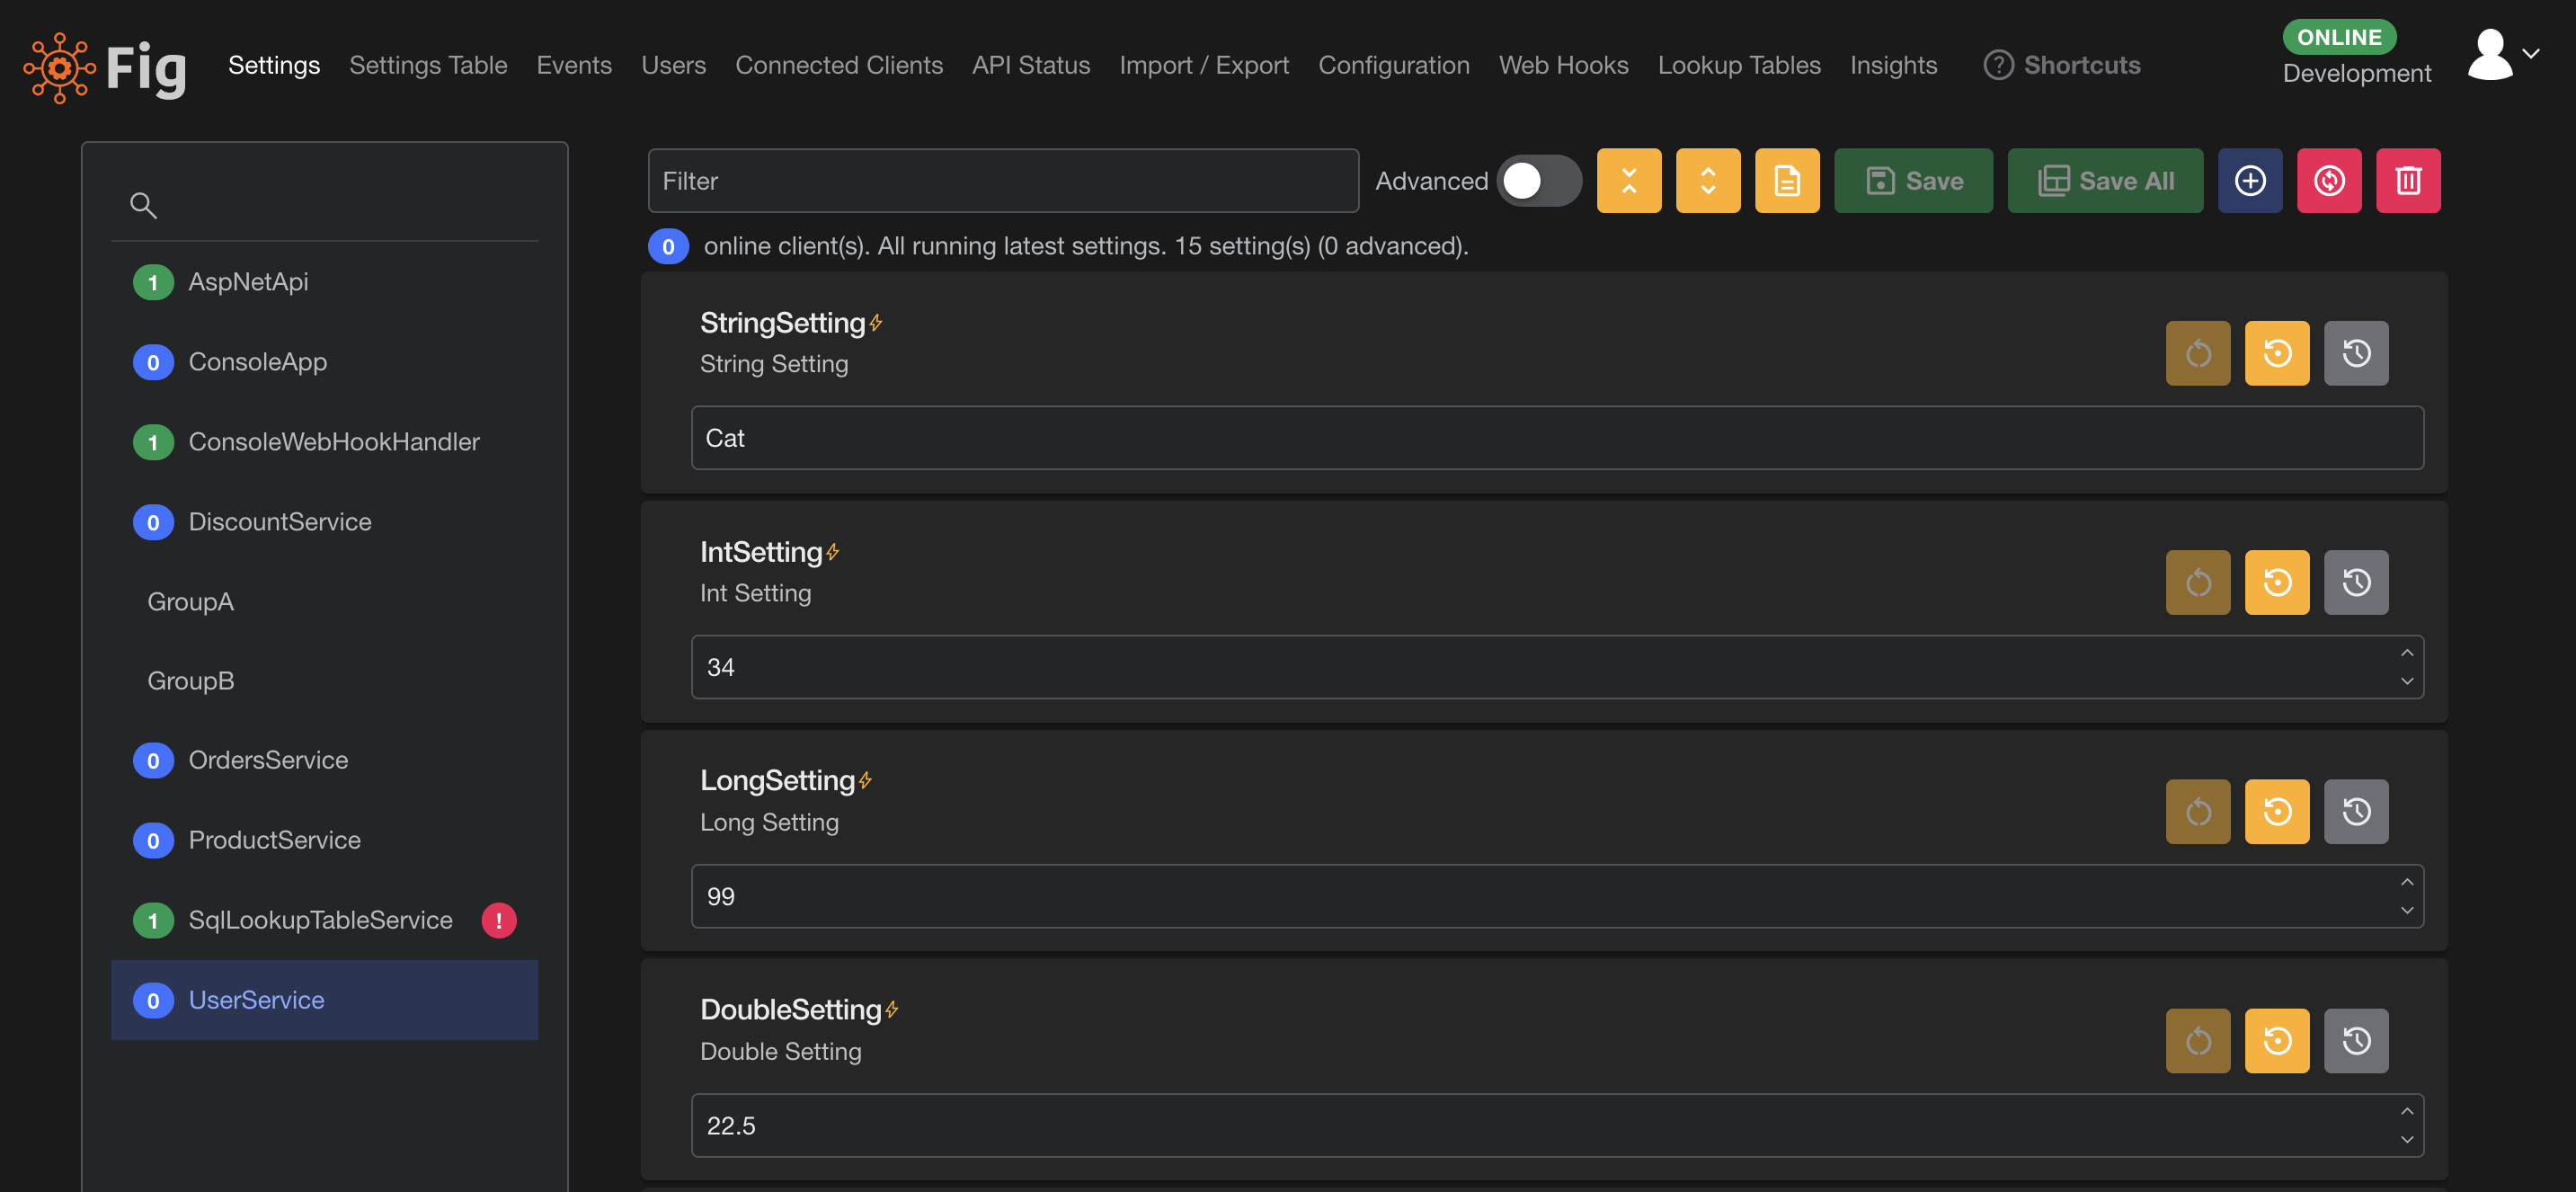Open history for DoubleSetting

coord(2356,1040)
